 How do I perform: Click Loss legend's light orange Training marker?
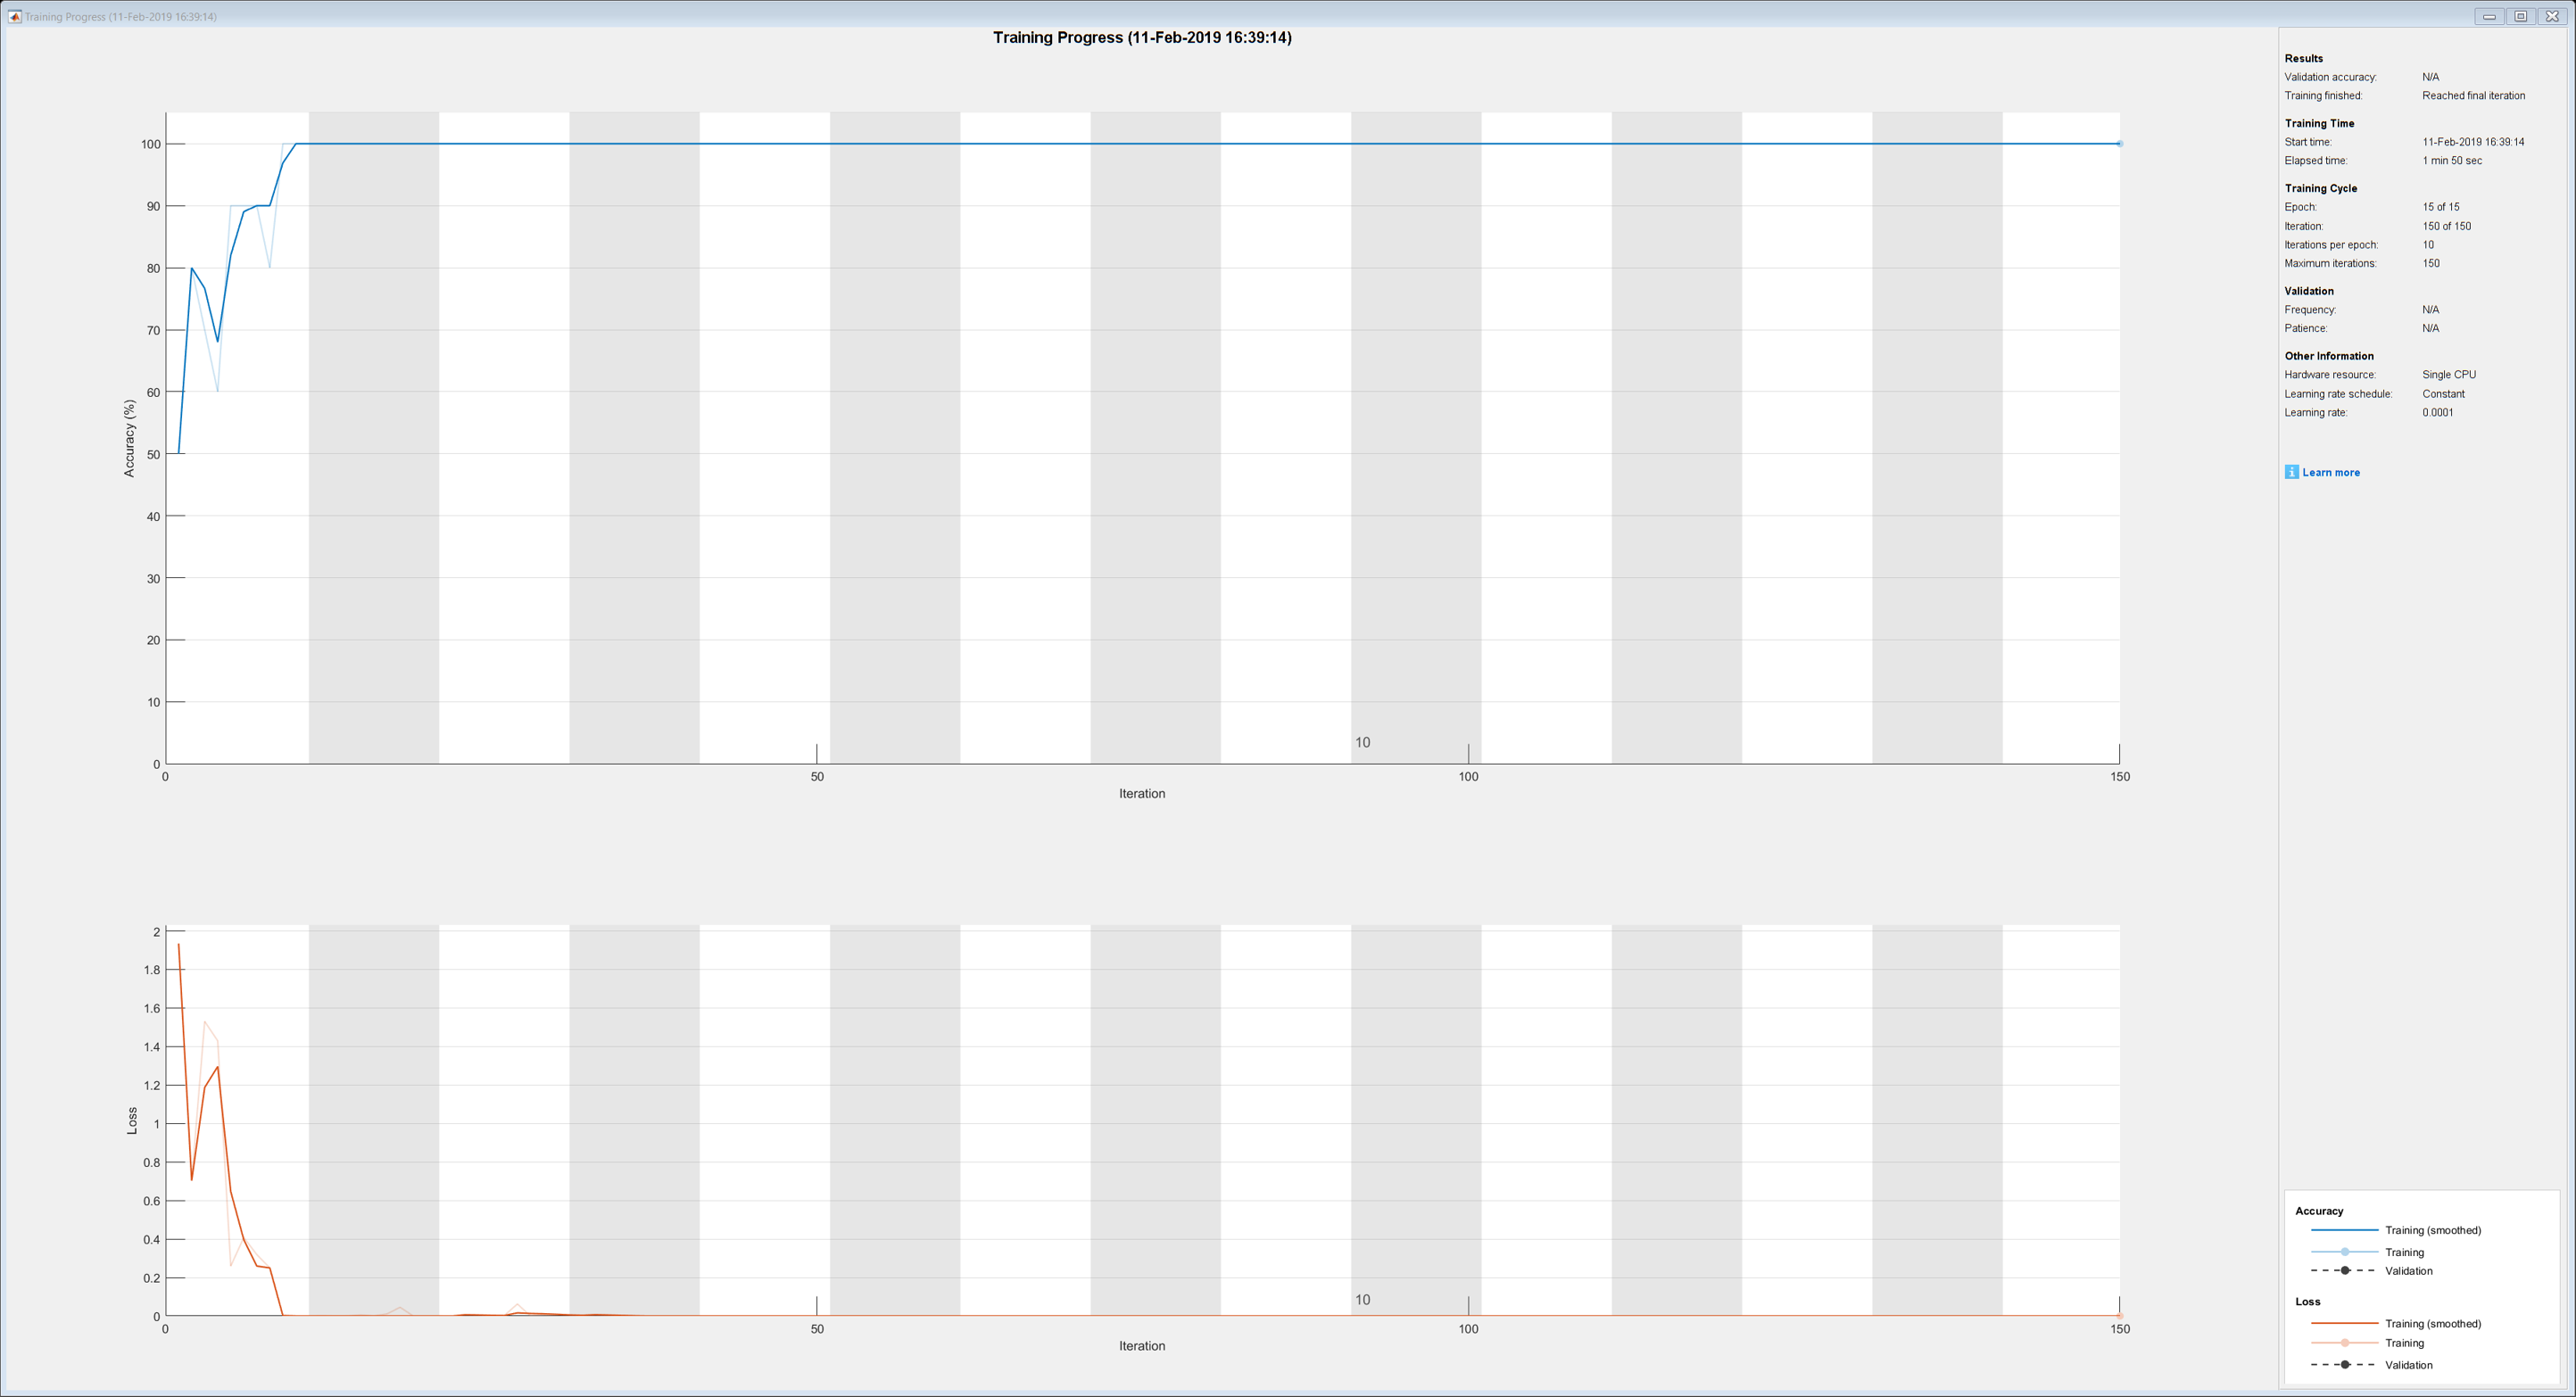click(x=2344, y=1343)
